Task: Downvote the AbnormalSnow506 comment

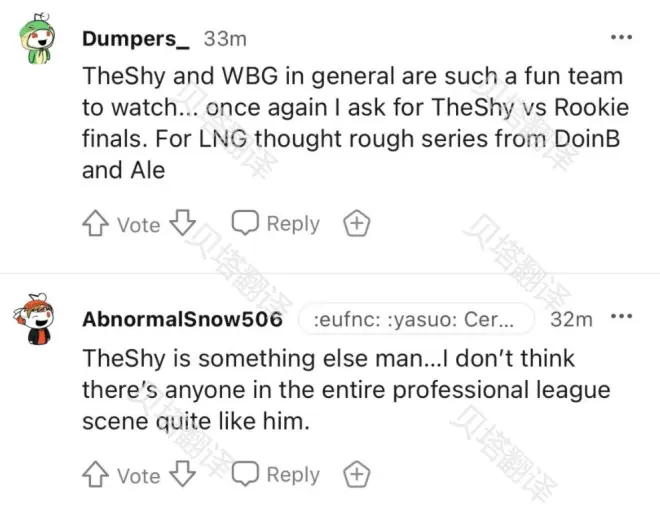Action: [x=183, y=474]
